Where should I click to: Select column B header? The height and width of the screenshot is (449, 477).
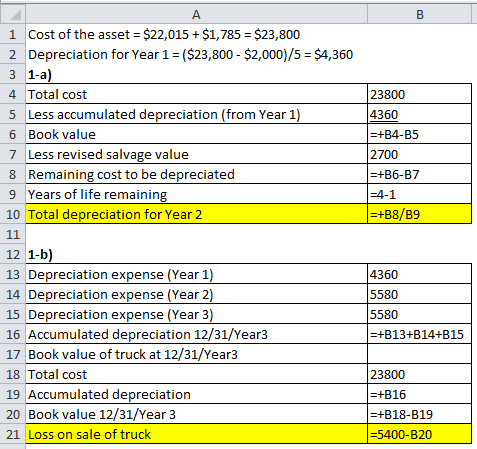[420, 14]
